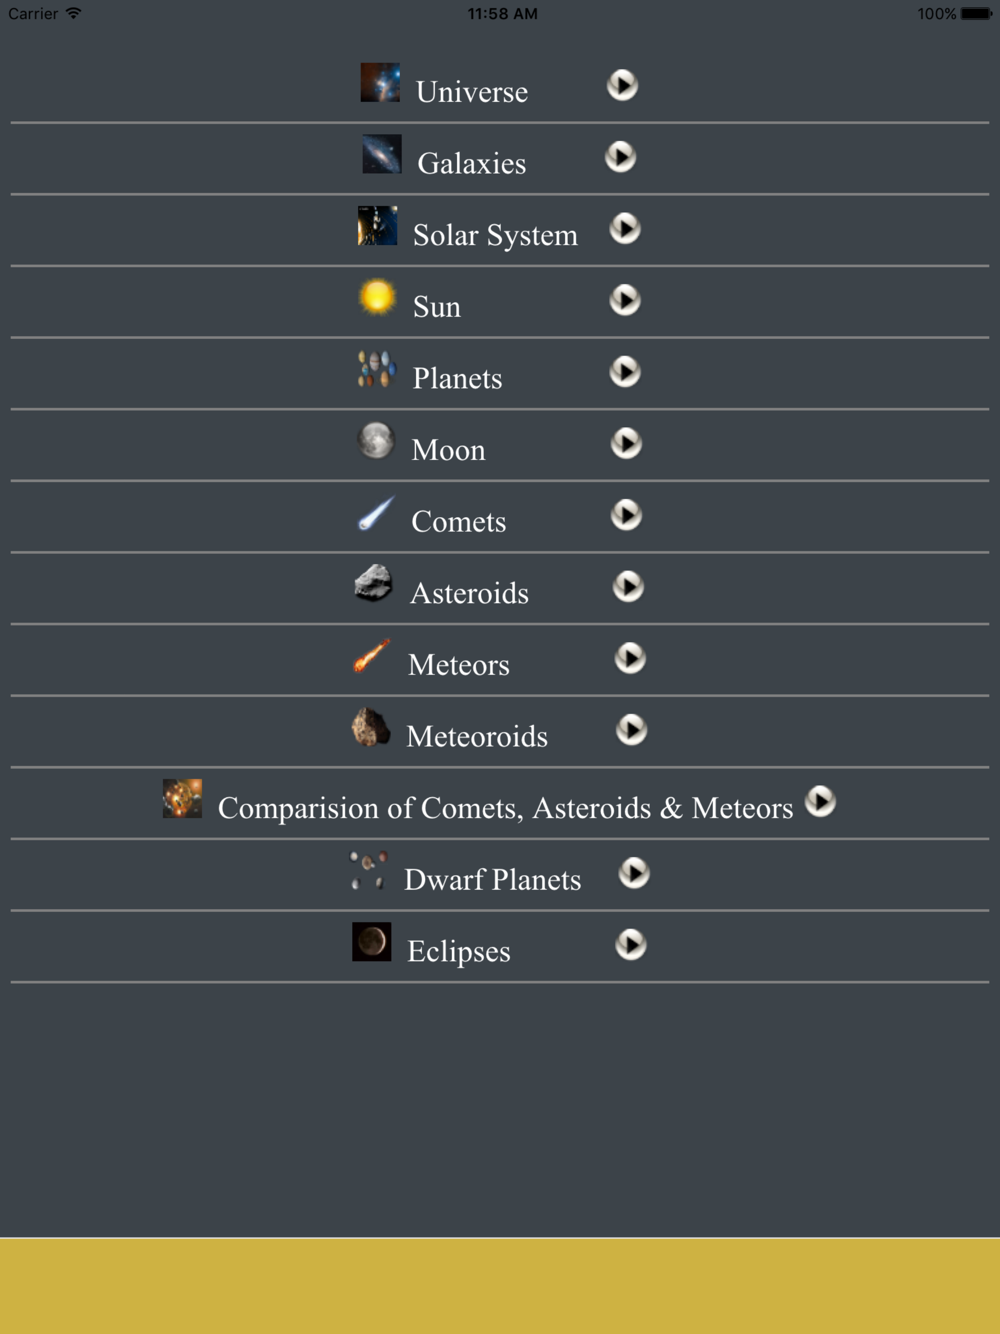The height and width of the screenshot is (1334, 1000).
Task: Open the Comparision of Comets, Asteroids & Meteors entry
Action: (x=505, y=807)
